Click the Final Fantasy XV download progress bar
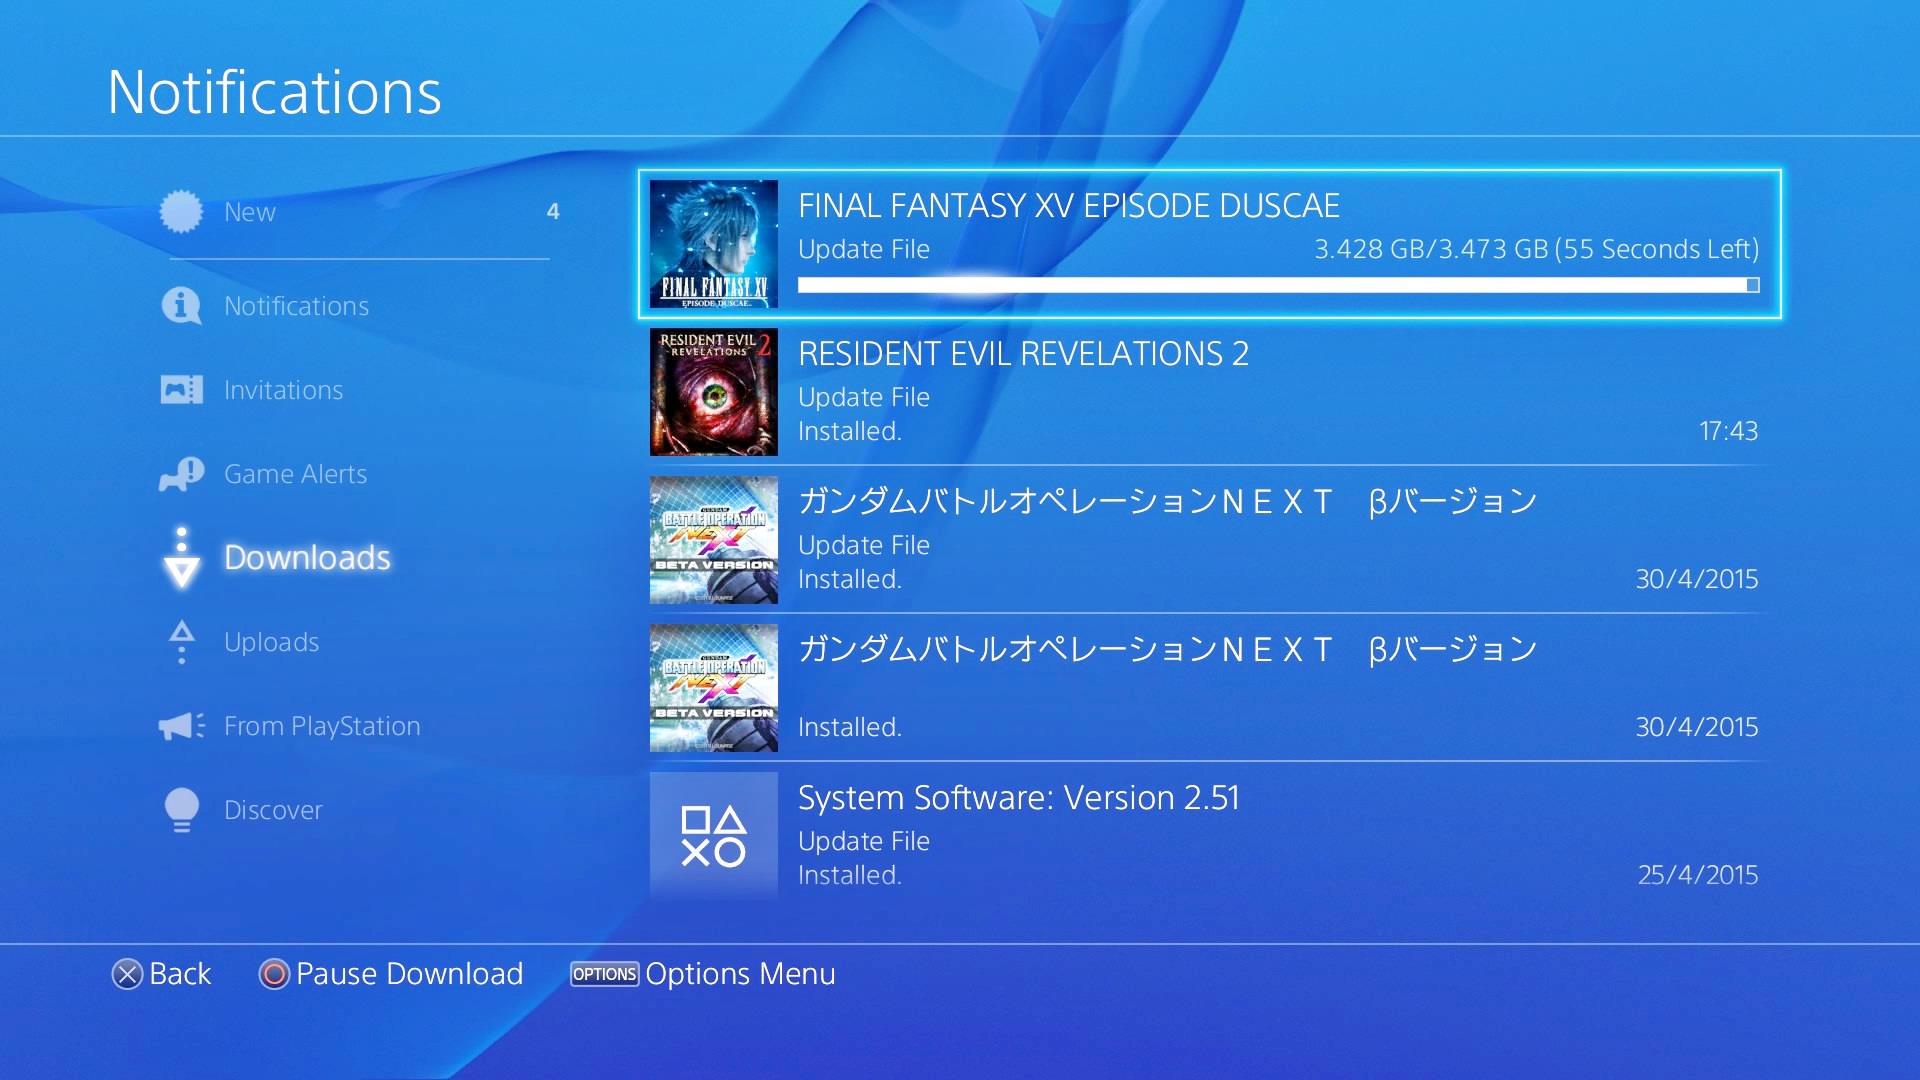 coord(1278,286)
